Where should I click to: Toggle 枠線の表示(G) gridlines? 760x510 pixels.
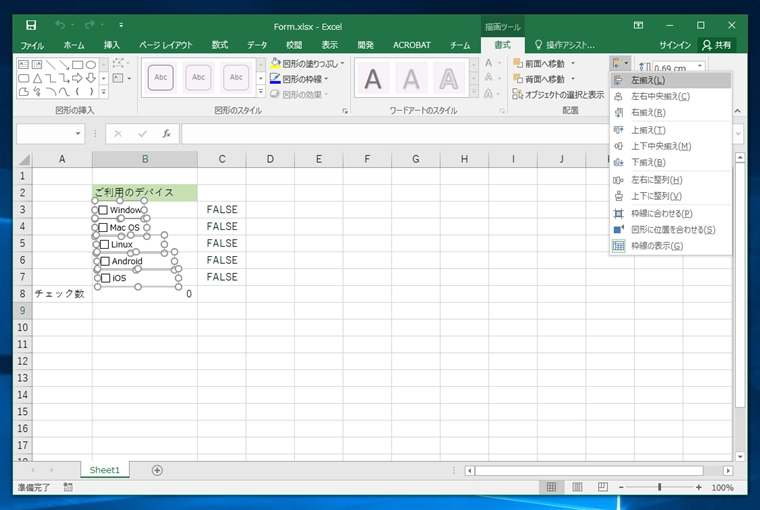coord(670,246)
